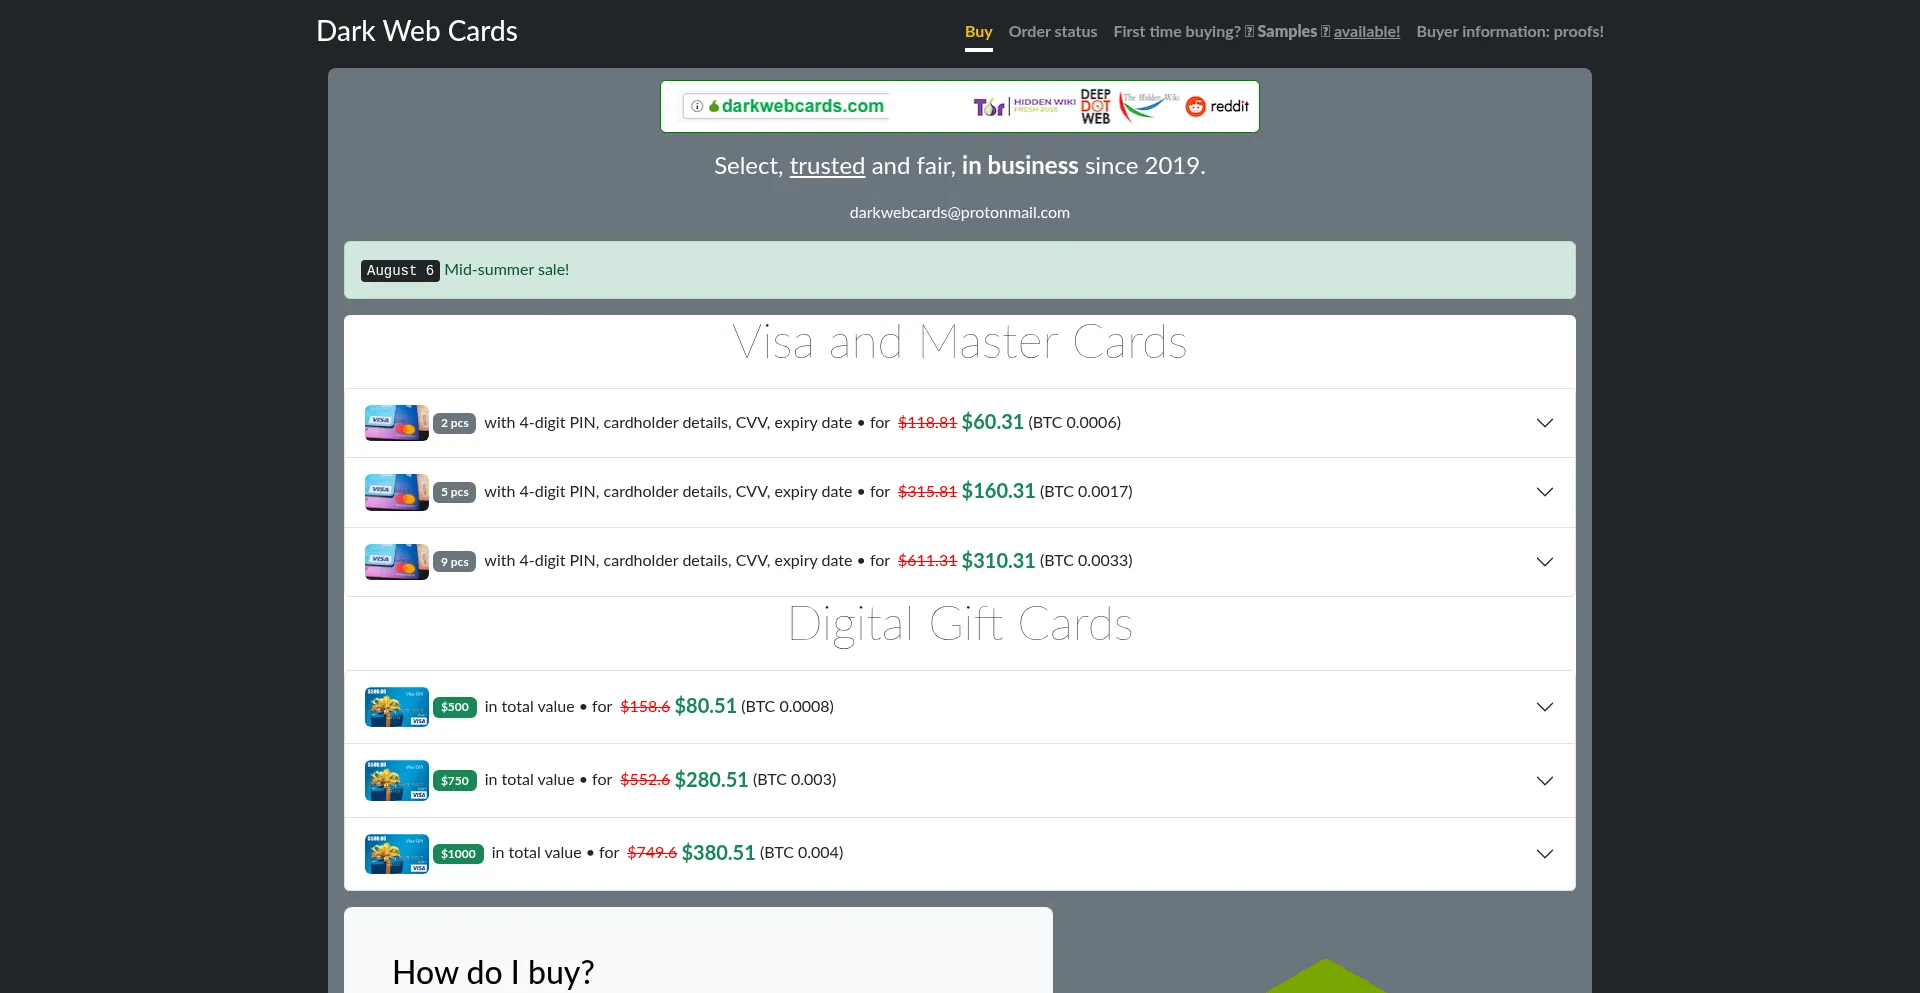Expand the 5 pcs cards row chevron
This screenshot has width=1920, height=993.
[1545, 492]
